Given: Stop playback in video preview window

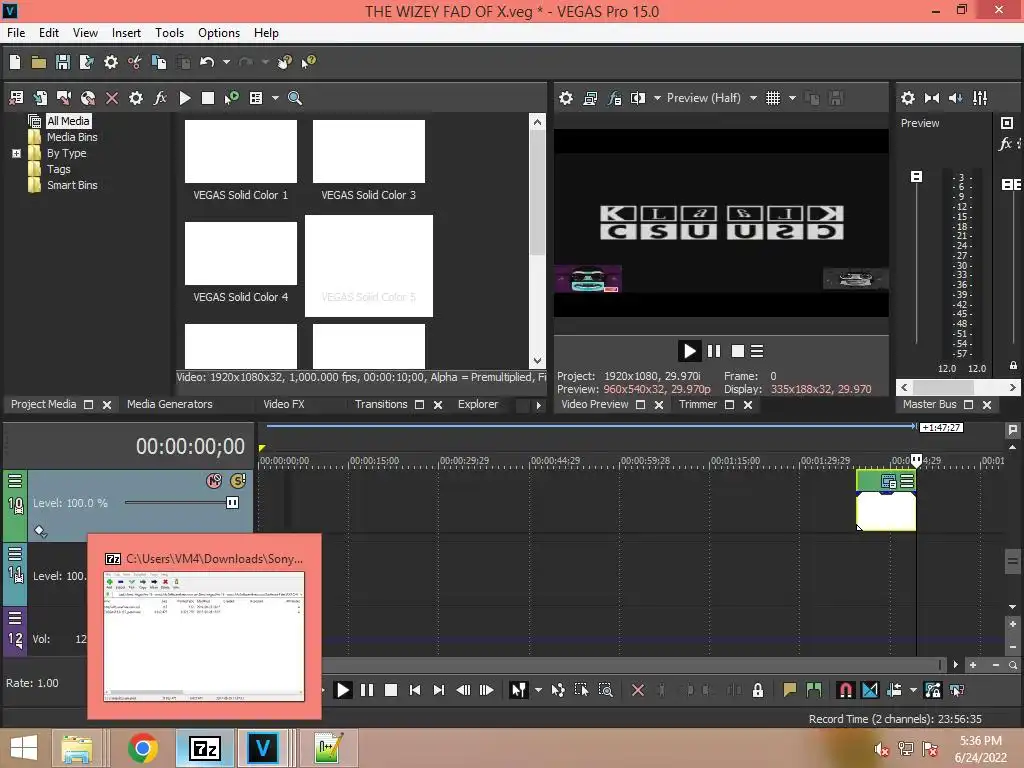Looking at the screenshot, I should [737, 351].
